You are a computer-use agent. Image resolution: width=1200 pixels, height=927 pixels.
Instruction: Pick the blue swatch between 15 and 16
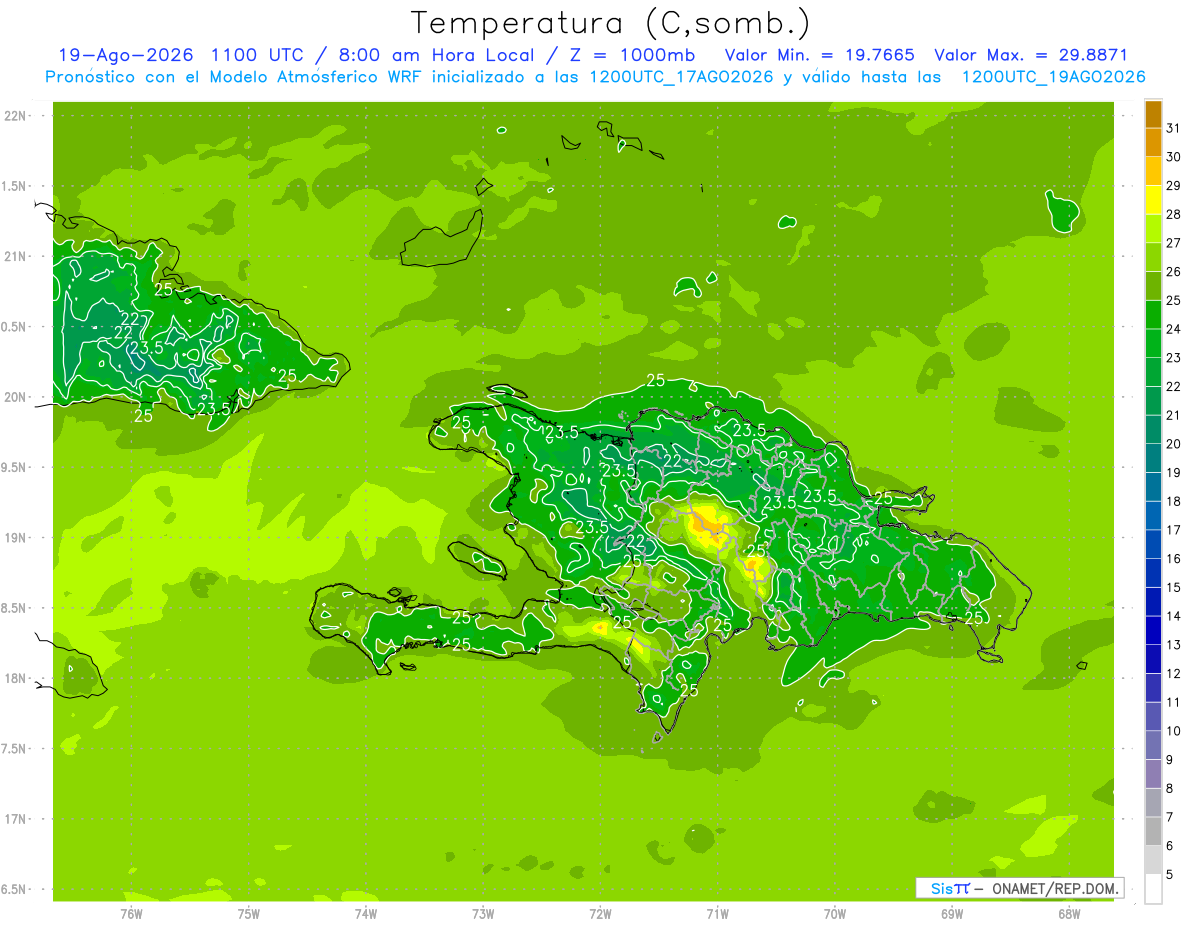click(1153, 573)
